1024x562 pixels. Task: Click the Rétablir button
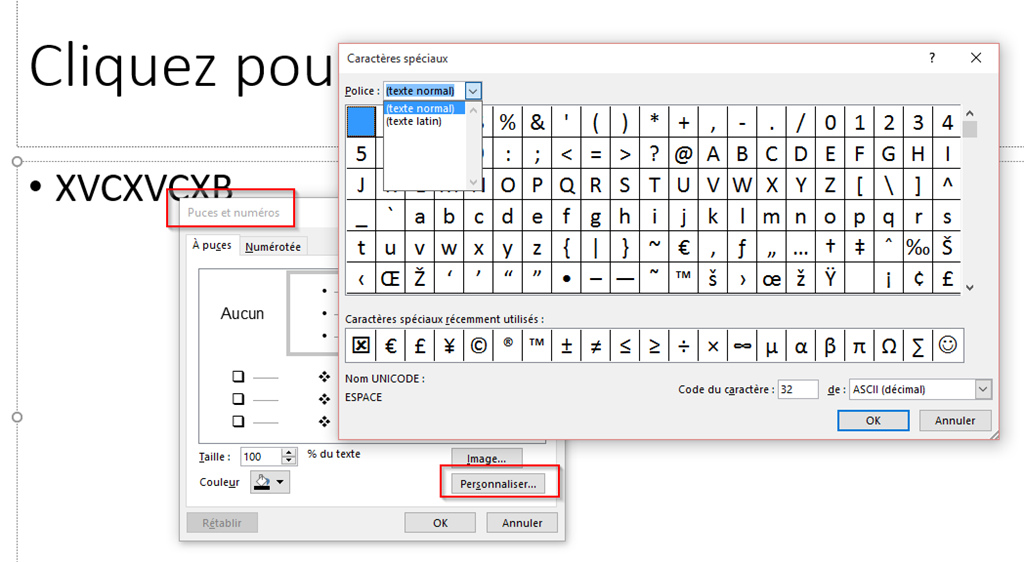pyautogui.click(x=222, y=523)
